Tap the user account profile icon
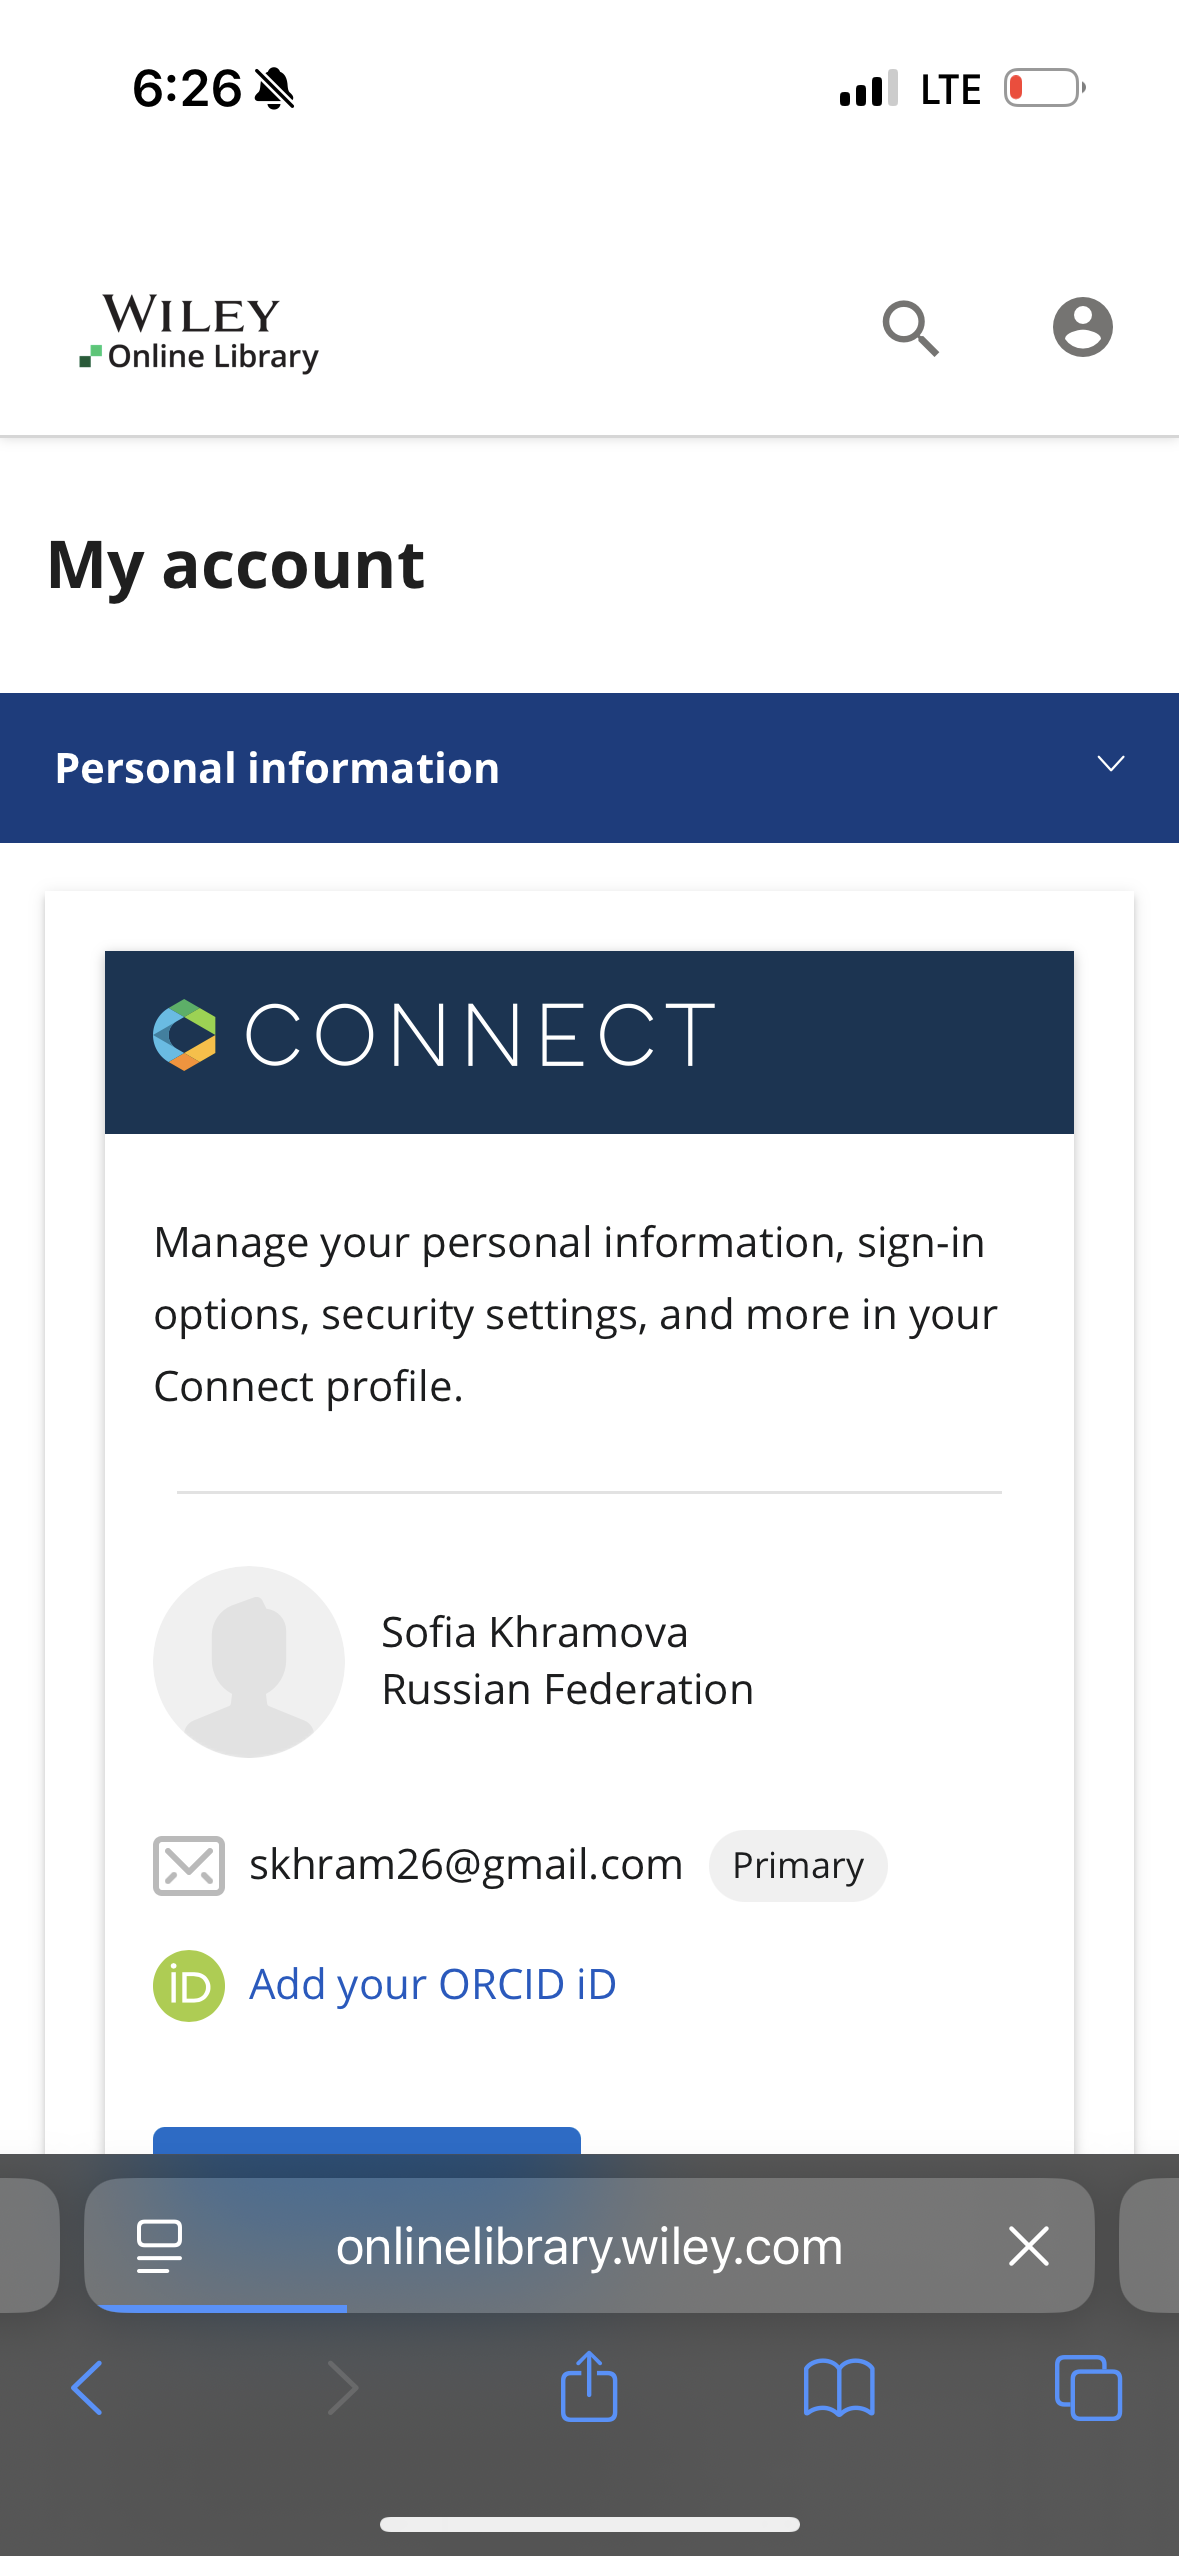Image resolution: width=1179 pixels, height=2556 pixels. tap(1082, 327)
